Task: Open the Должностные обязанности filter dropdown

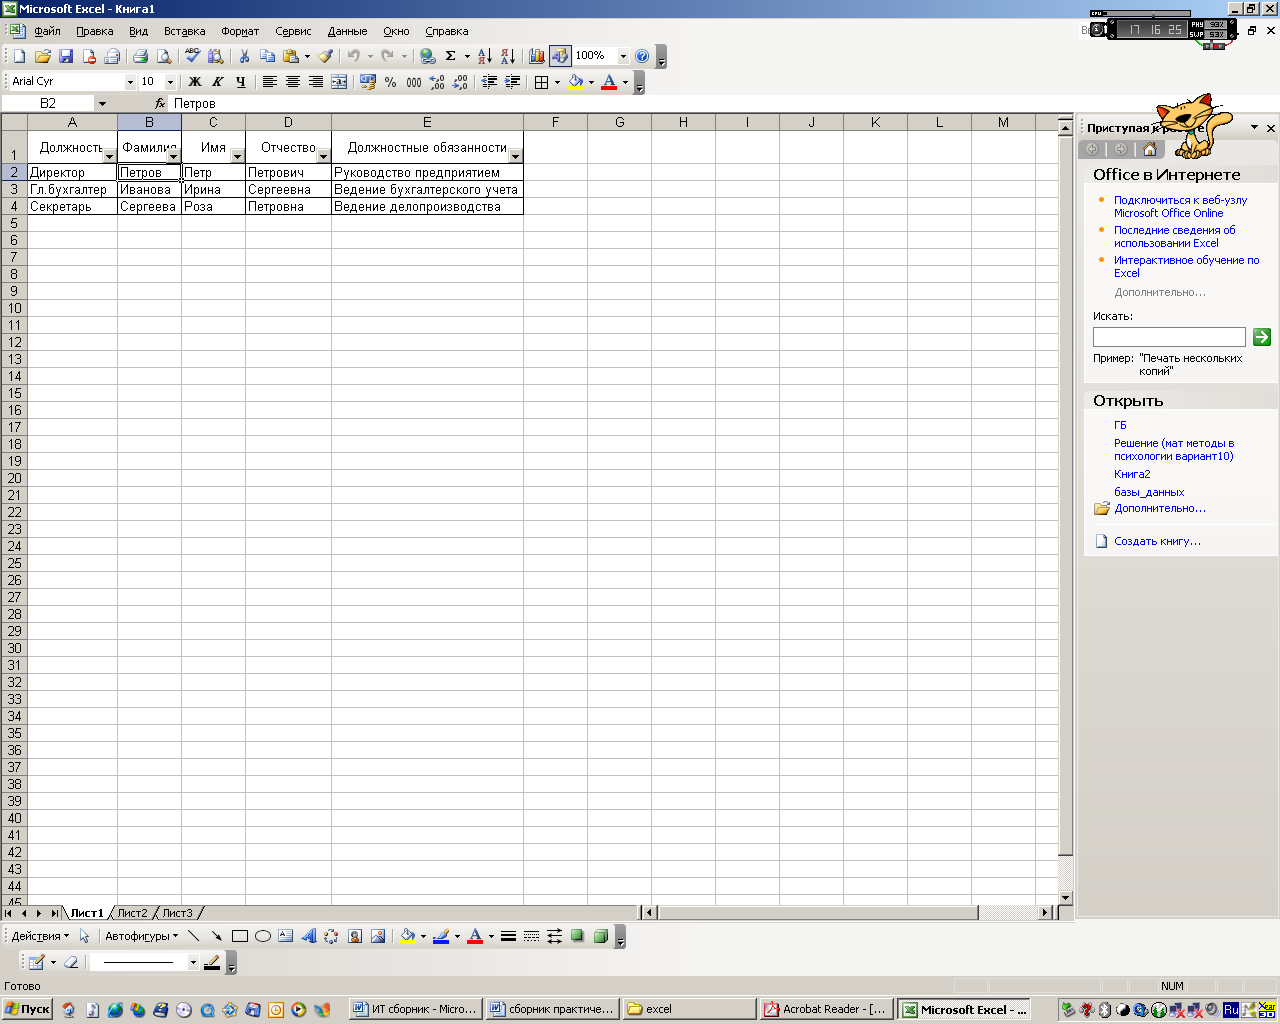Action: pyautogui.click(x=516, y=156)
